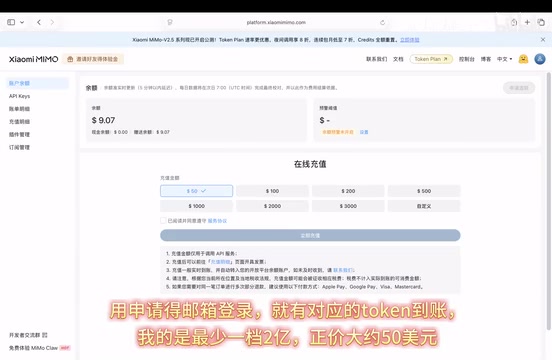552x360 pixels.
Task: Toggle the Safari sidebar icon
Action: click(11, 22)
